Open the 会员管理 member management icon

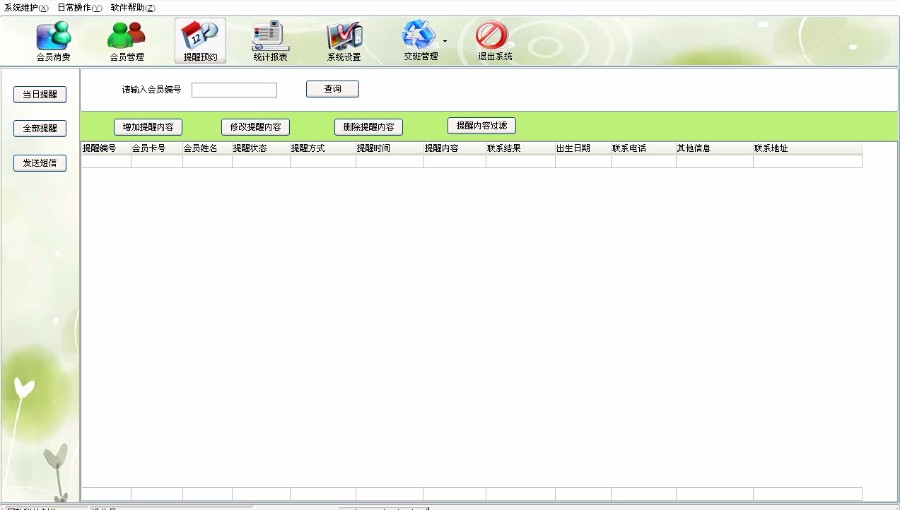coord(126,41)
